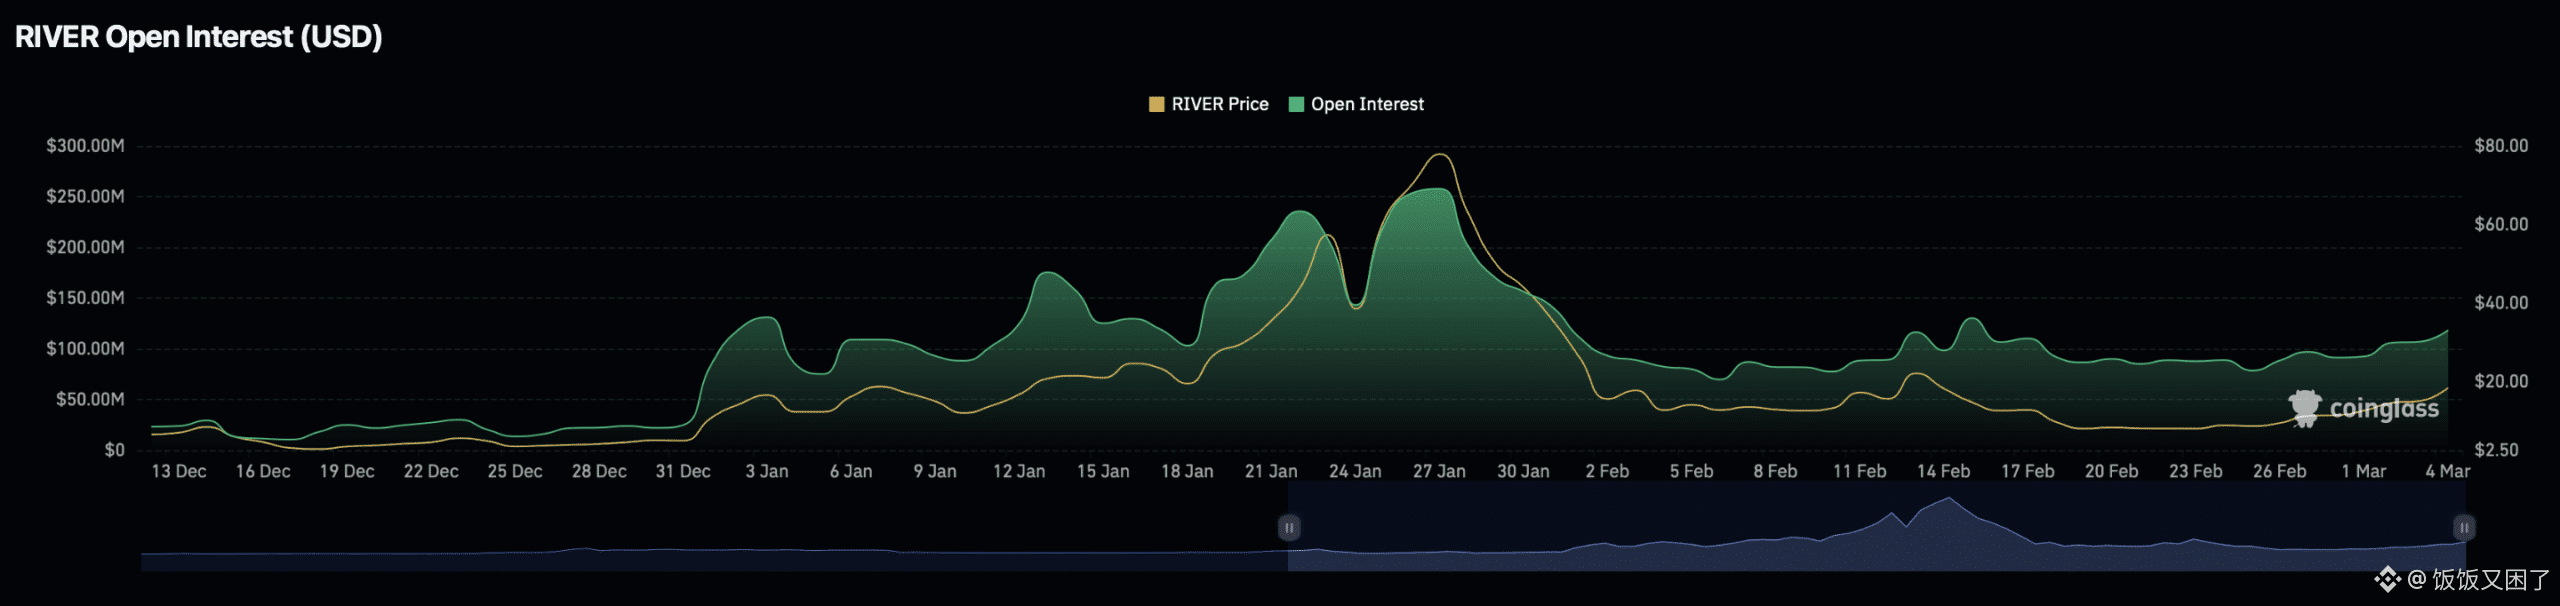The height and width of the screenshot is (606, 2560).
Task: Grab the right range slider handle
Action: (2464, 527)
